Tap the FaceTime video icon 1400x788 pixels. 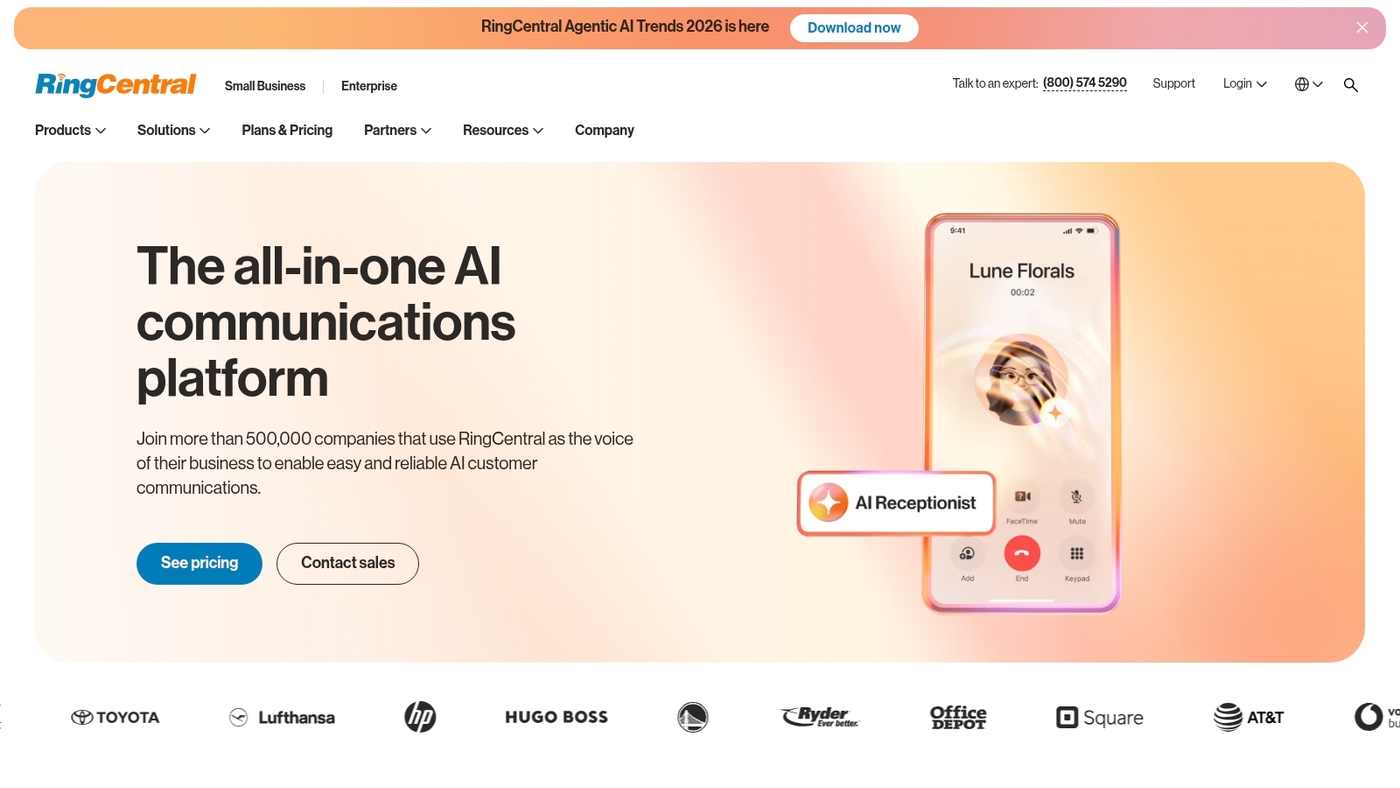click(1022, 496)
